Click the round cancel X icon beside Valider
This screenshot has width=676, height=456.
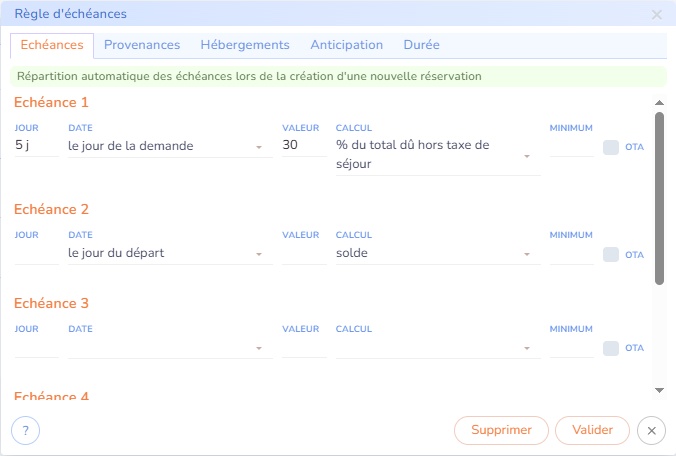651,430
